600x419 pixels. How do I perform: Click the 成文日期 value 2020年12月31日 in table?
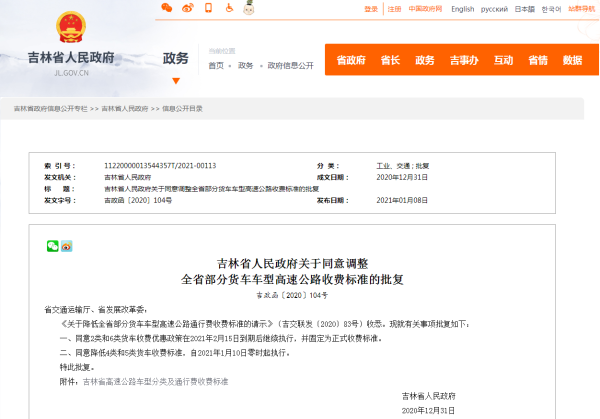coord(402,177)
